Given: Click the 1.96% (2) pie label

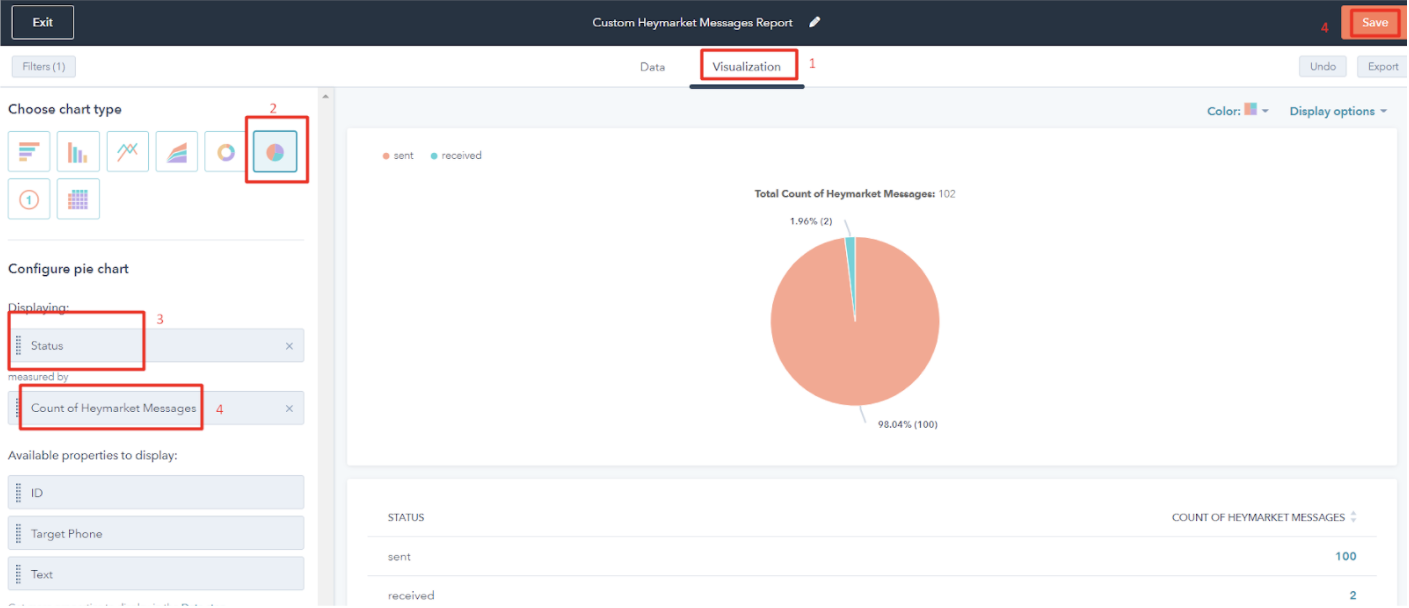Looking at the screenshot, I should (811, 221).
